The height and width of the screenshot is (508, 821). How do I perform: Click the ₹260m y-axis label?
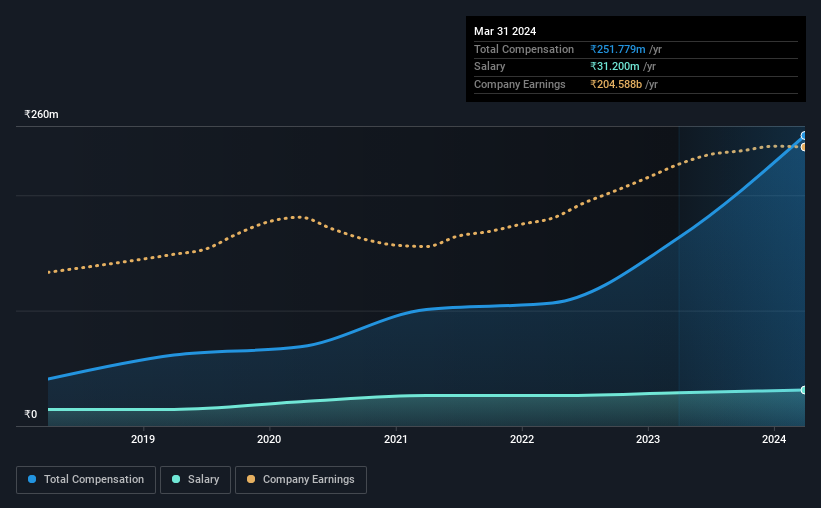[41, 114]
